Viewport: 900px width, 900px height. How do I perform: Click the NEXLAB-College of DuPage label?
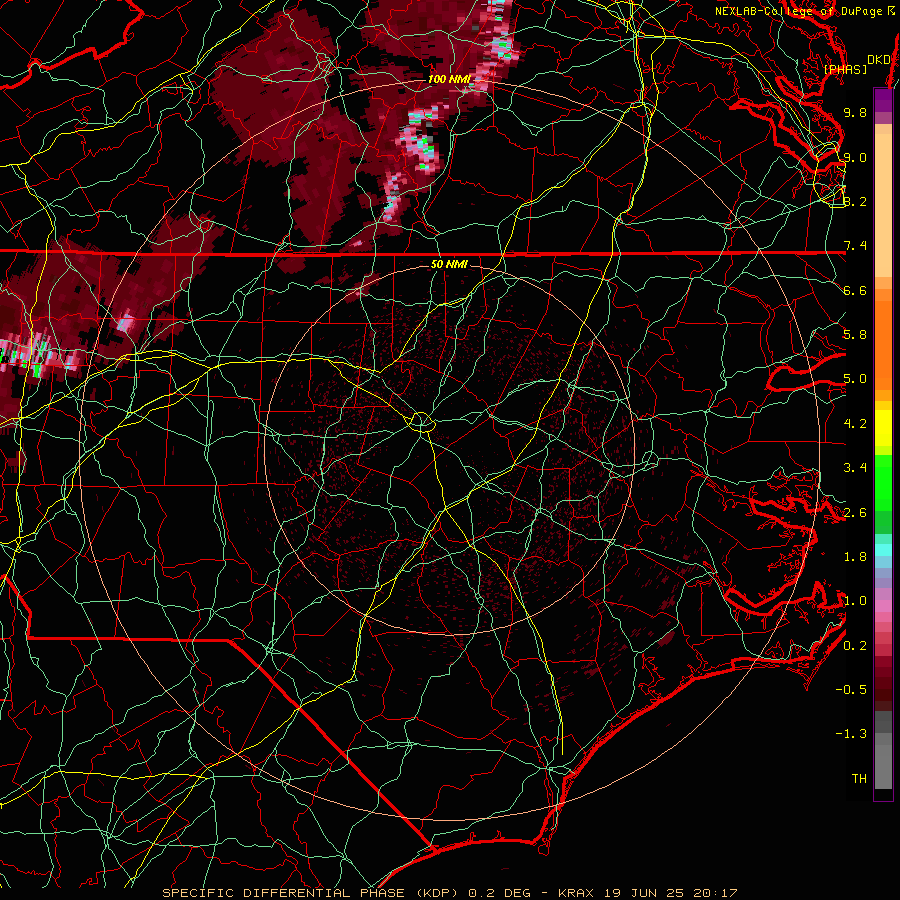pos(798,11)
